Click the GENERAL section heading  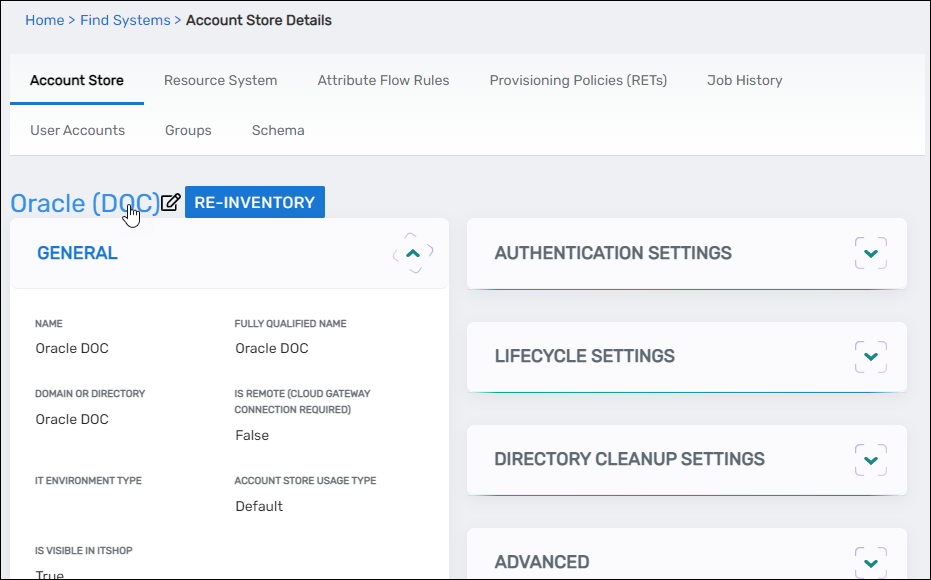click(77, 253)
